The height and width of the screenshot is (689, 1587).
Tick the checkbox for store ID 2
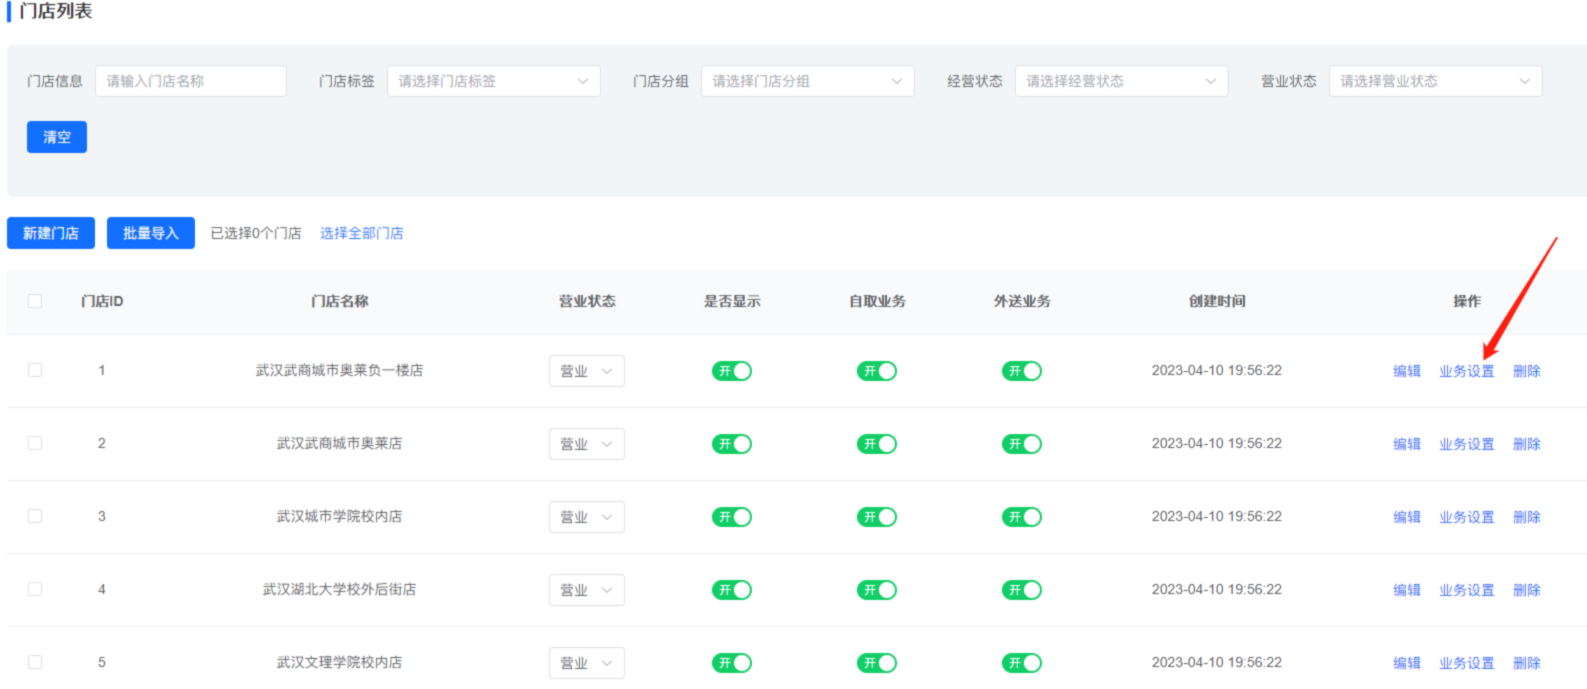(35, 443)
